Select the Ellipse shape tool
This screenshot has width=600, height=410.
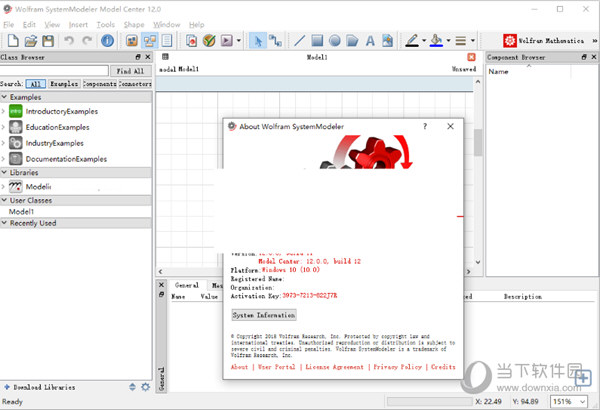335,40
